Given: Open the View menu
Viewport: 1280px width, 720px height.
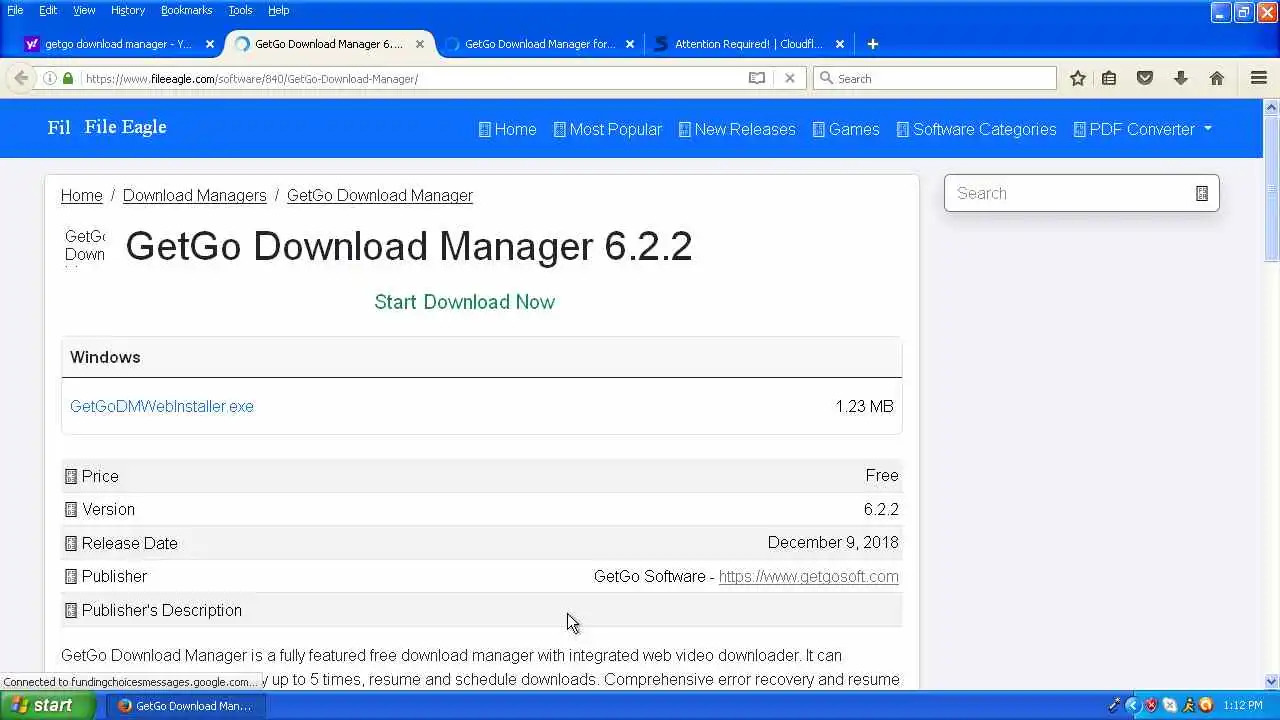Looking at the screenshot, I should tap(84, 10).
